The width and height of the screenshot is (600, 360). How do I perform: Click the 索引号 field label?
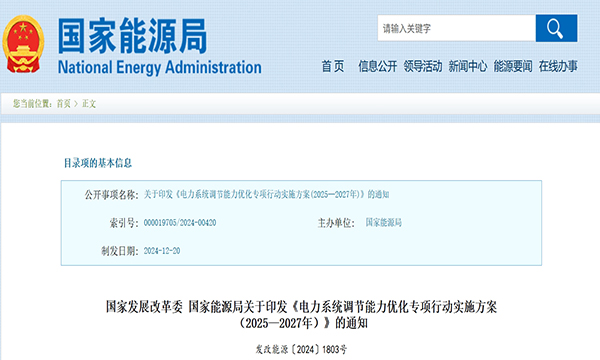124,223
